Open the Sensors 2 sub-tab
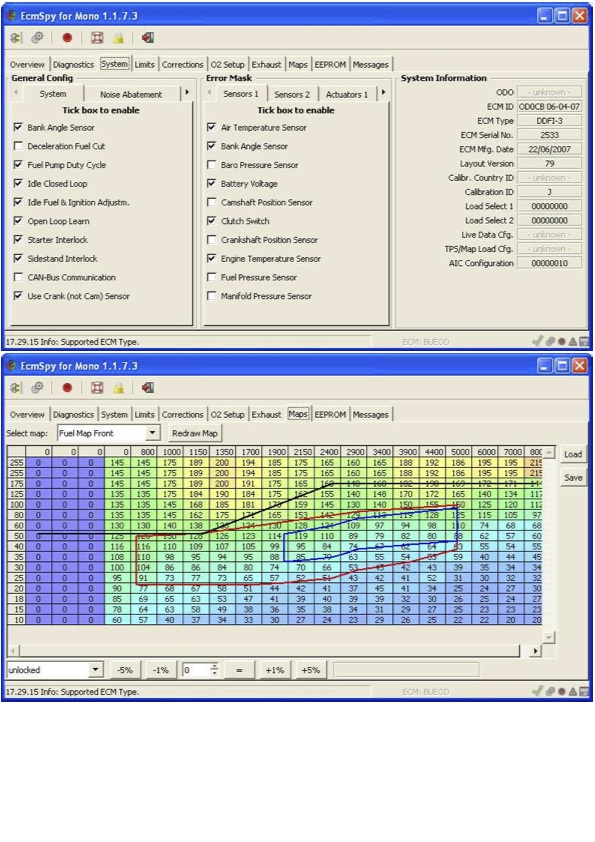595x842 pixels. 292,94
